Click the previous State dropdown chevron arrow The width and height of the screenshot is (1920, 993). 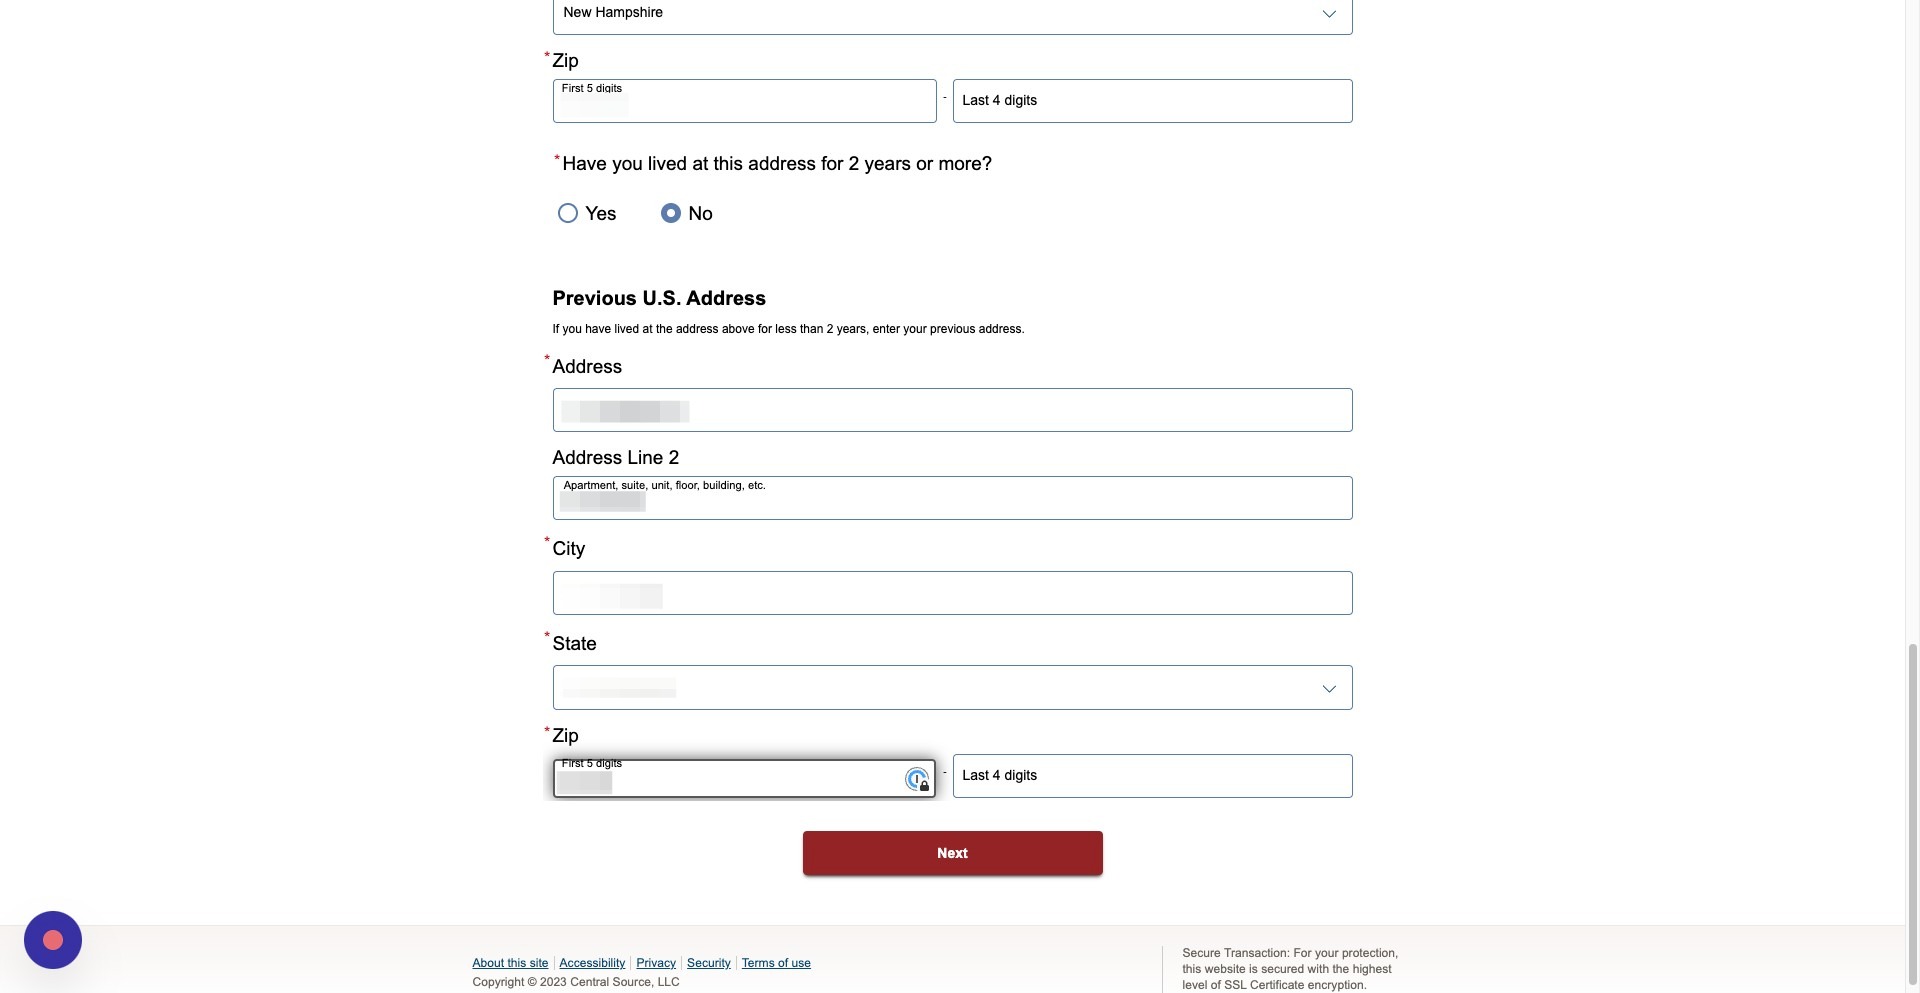click(1329, 689)
